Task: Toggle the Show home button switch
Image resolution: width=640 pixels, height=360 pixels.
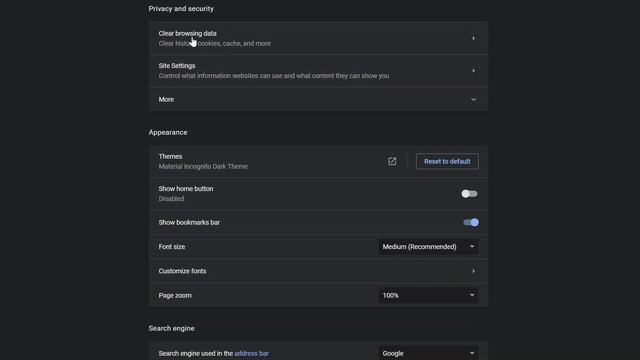Action: tap(469, 194)
